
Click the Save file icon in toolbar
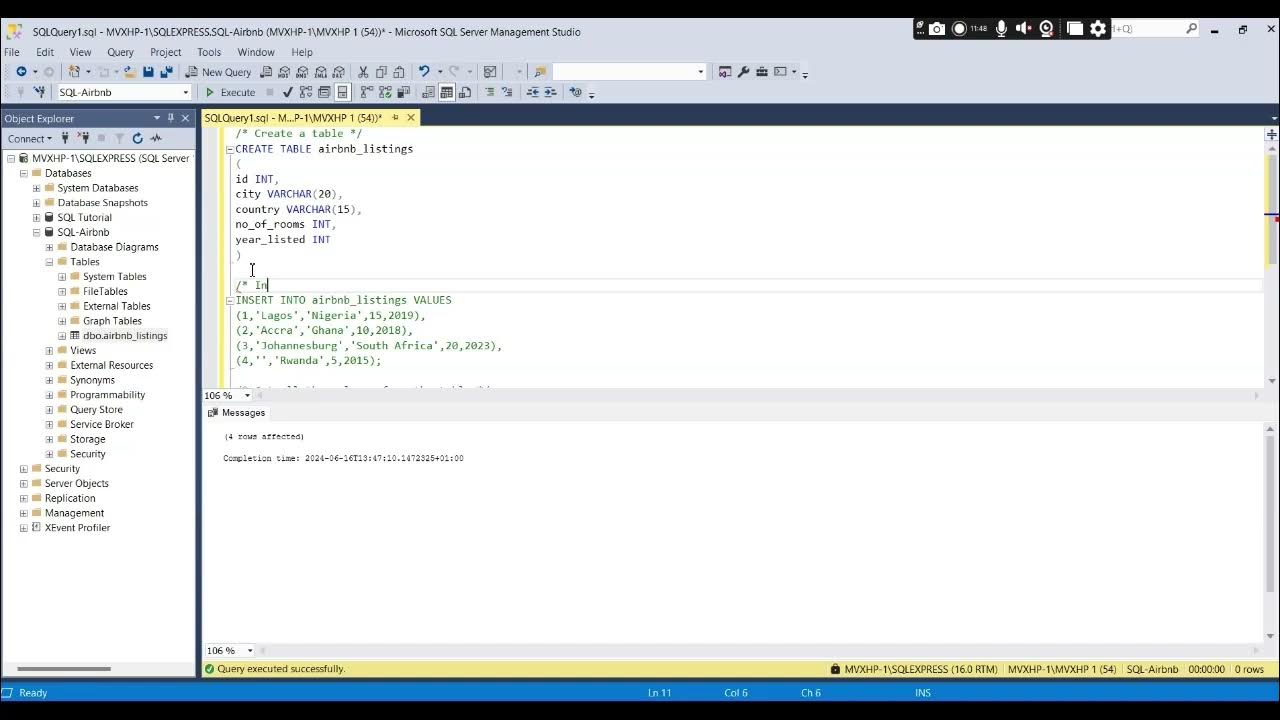tap(148, 72)
